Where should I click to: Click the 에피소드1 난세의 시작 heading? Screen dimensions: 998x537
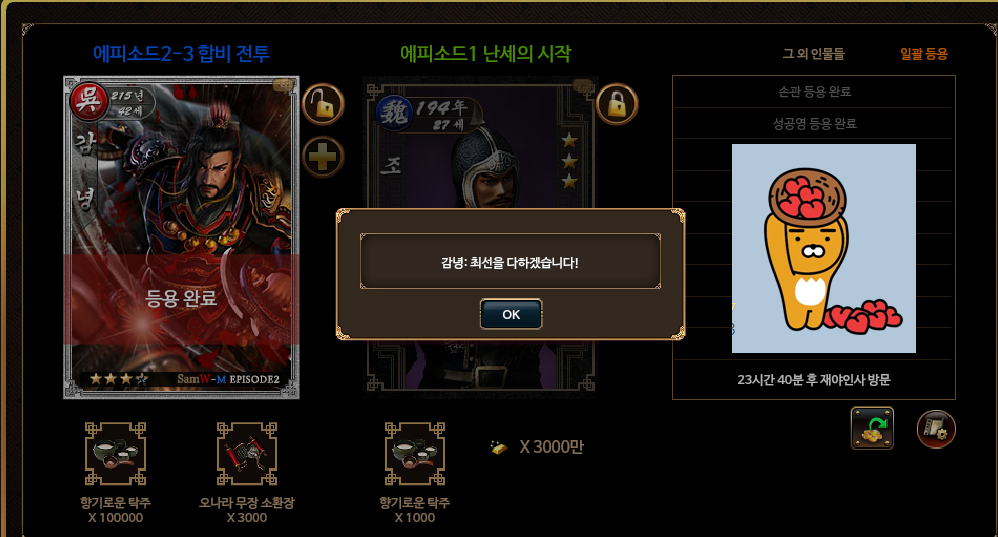pyautogui.click(x=486, y=53)
